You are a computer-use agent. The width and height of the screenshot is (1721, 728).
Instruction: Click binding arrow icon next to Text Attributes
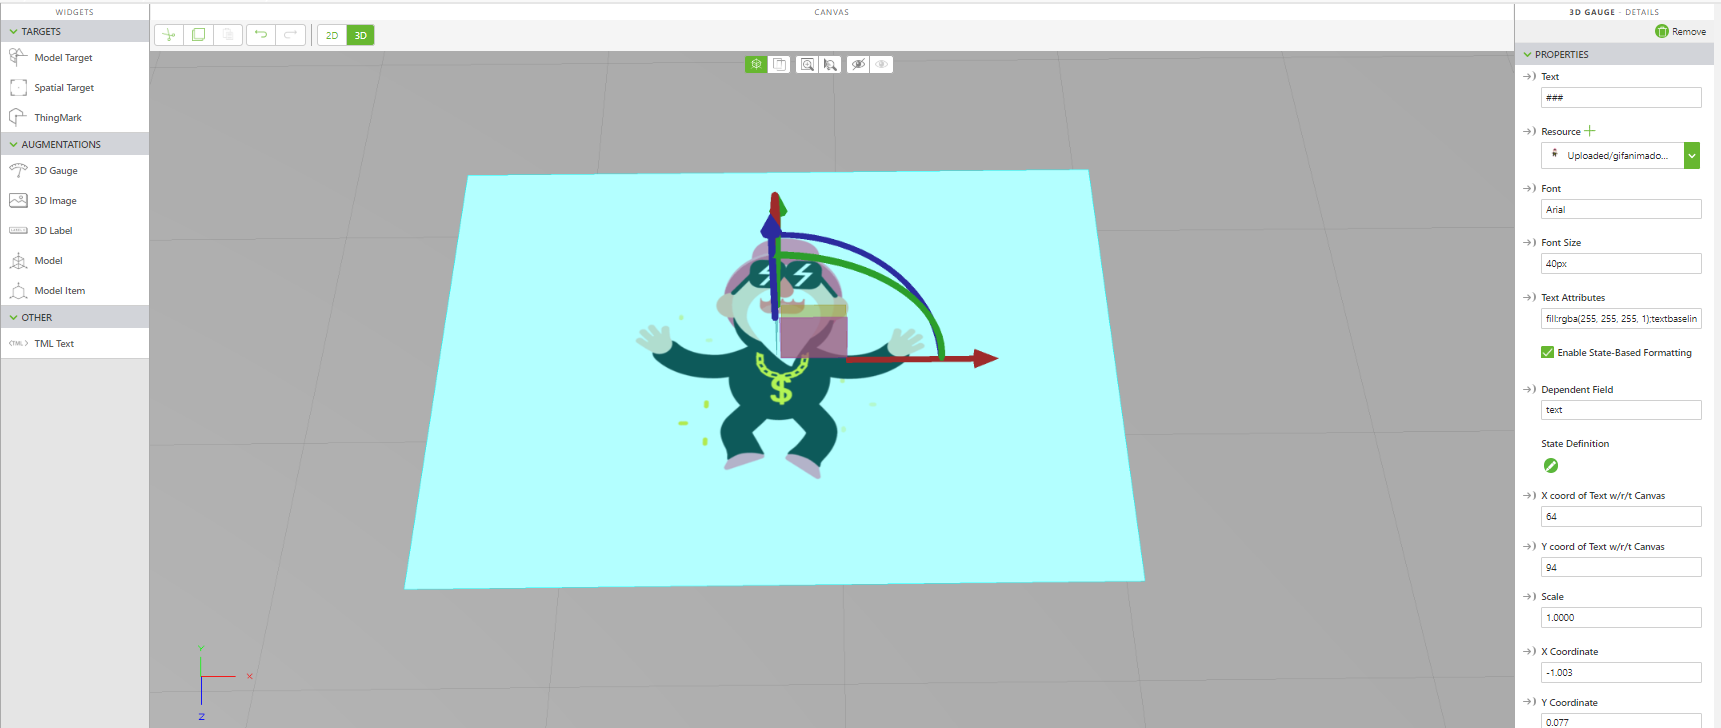click(1529, 297)
